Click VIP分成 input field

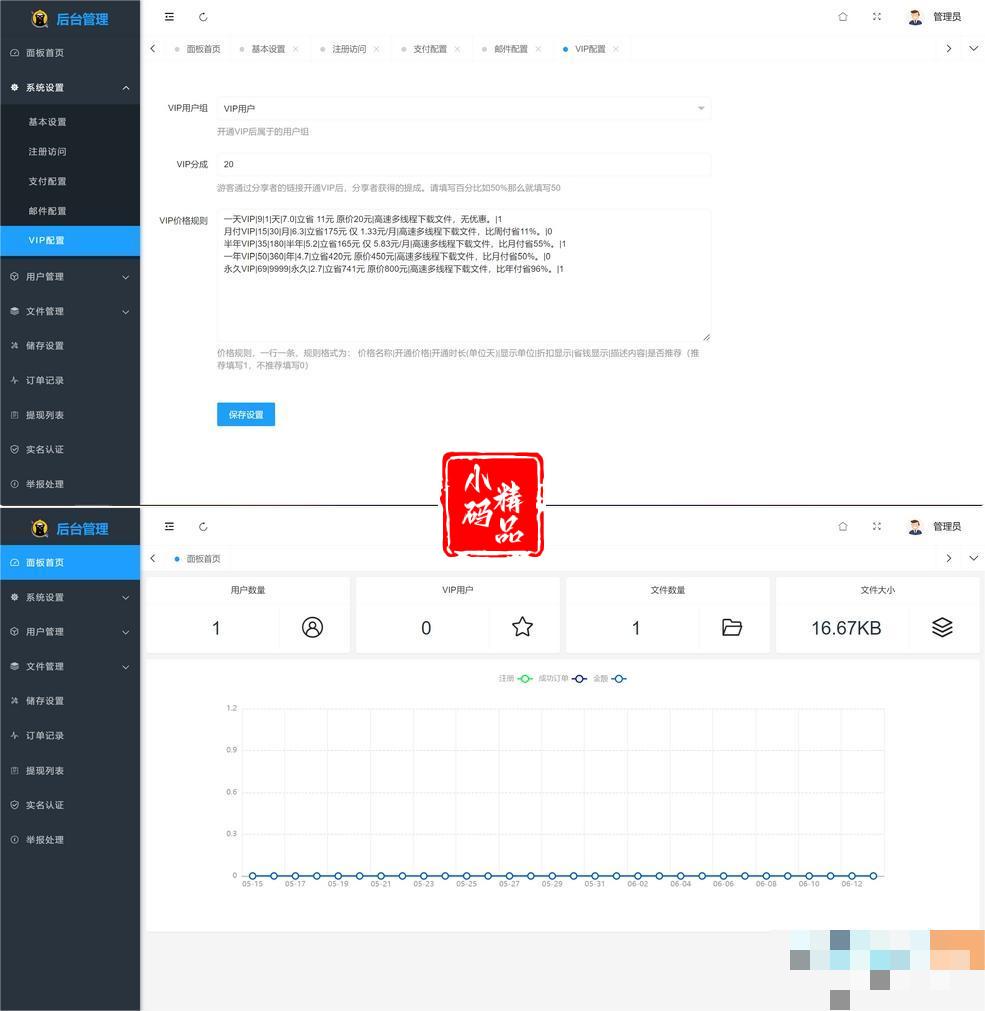tap(463, 164)
